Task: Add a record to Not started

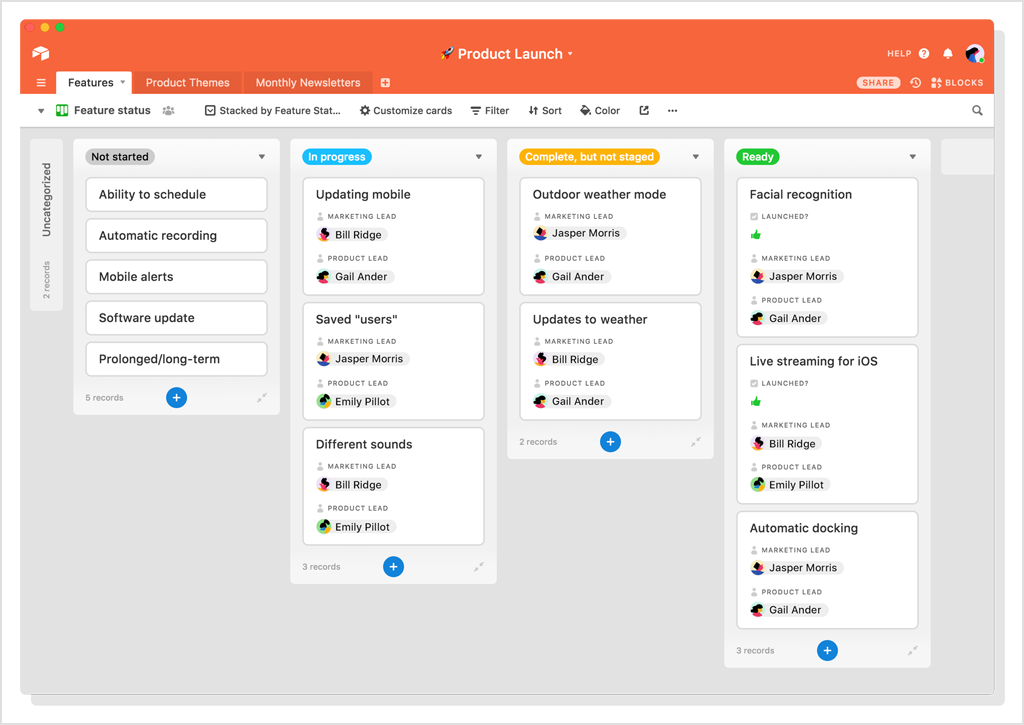Action: coord(176,397)
